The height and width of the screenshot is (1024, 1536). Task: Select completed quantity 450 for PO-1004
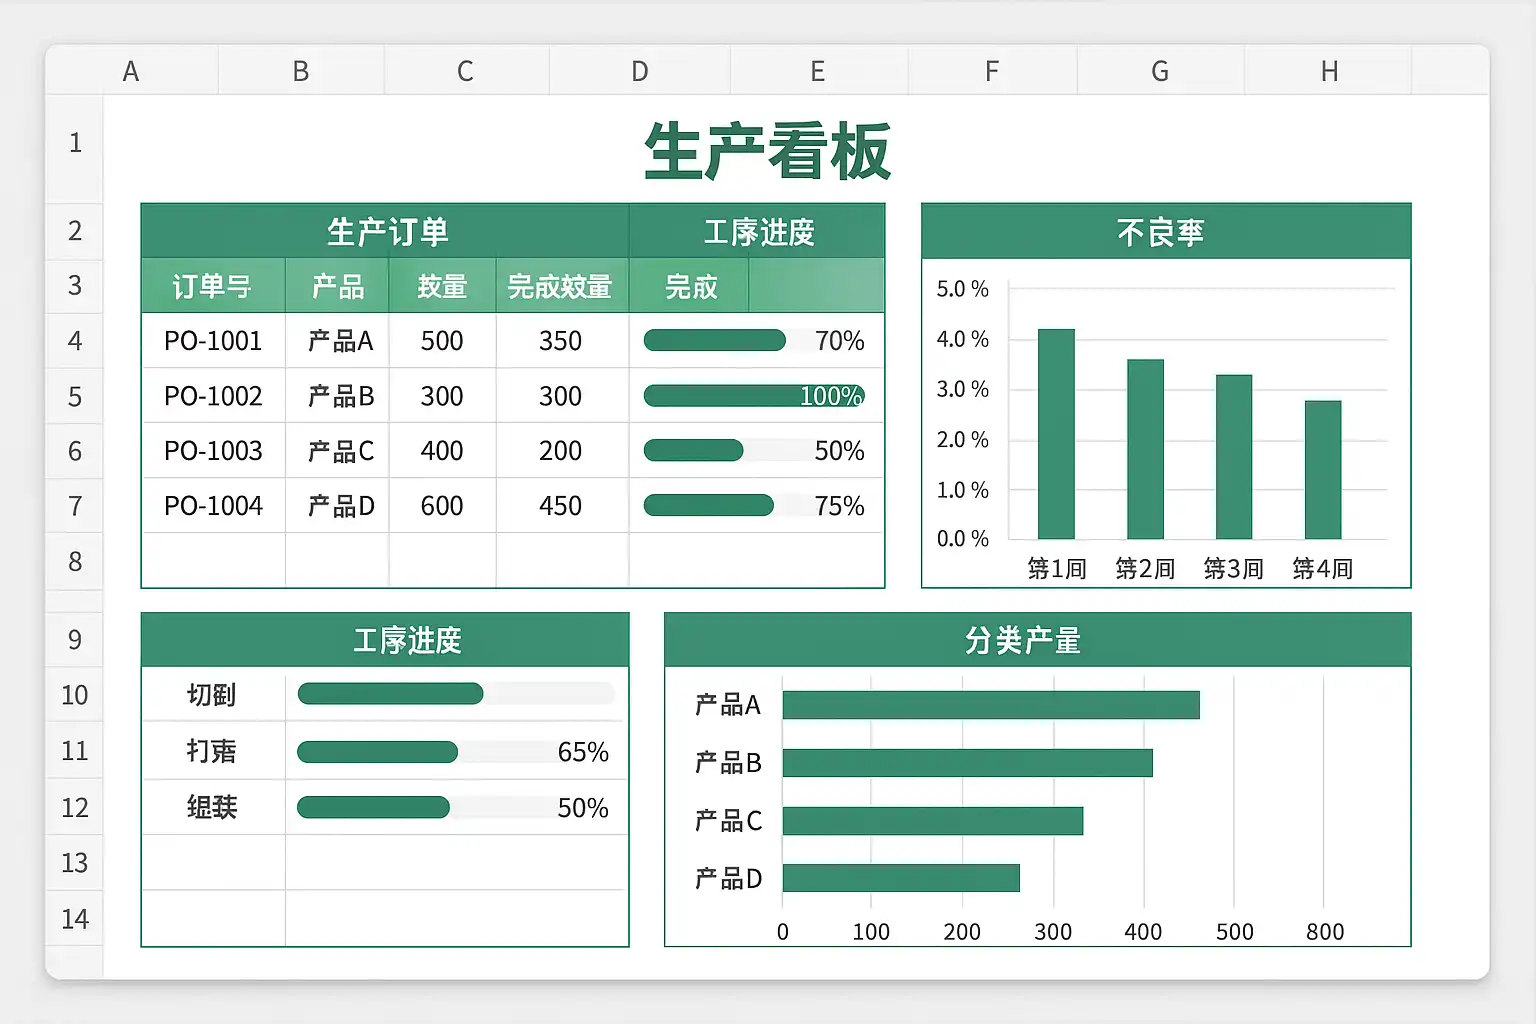click(561, 506)
